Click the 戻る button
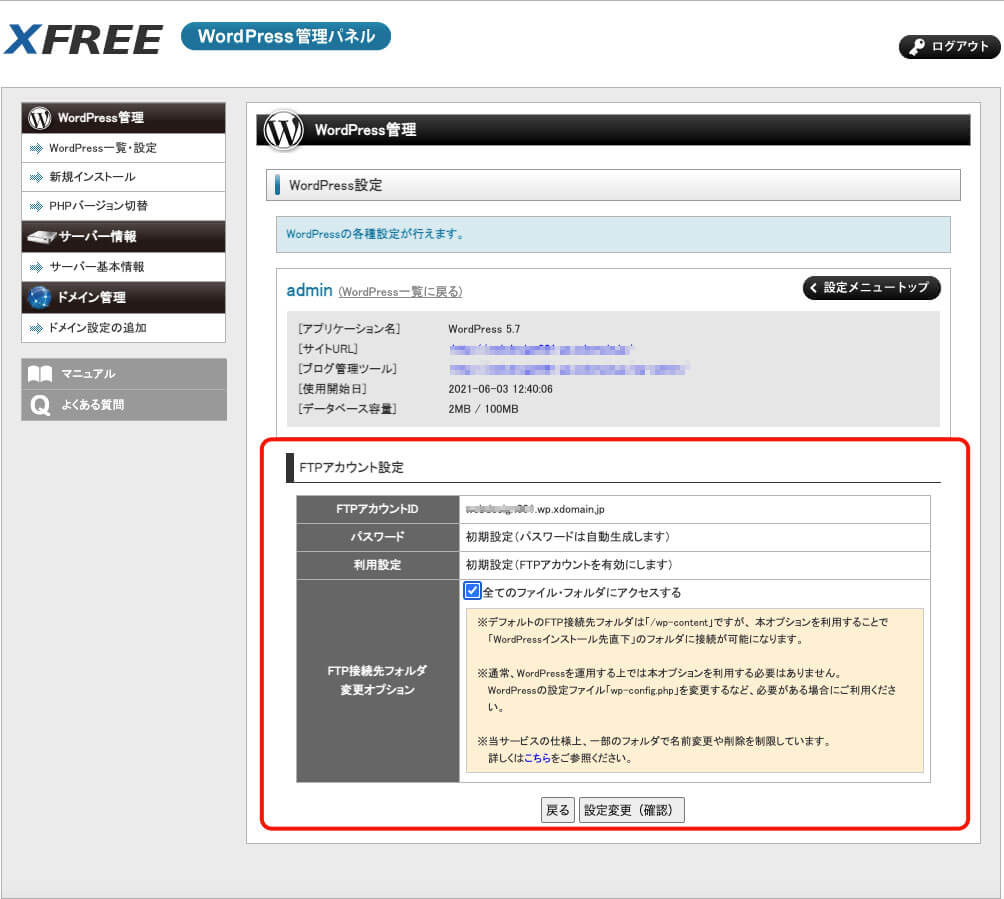 click(557, 810)
